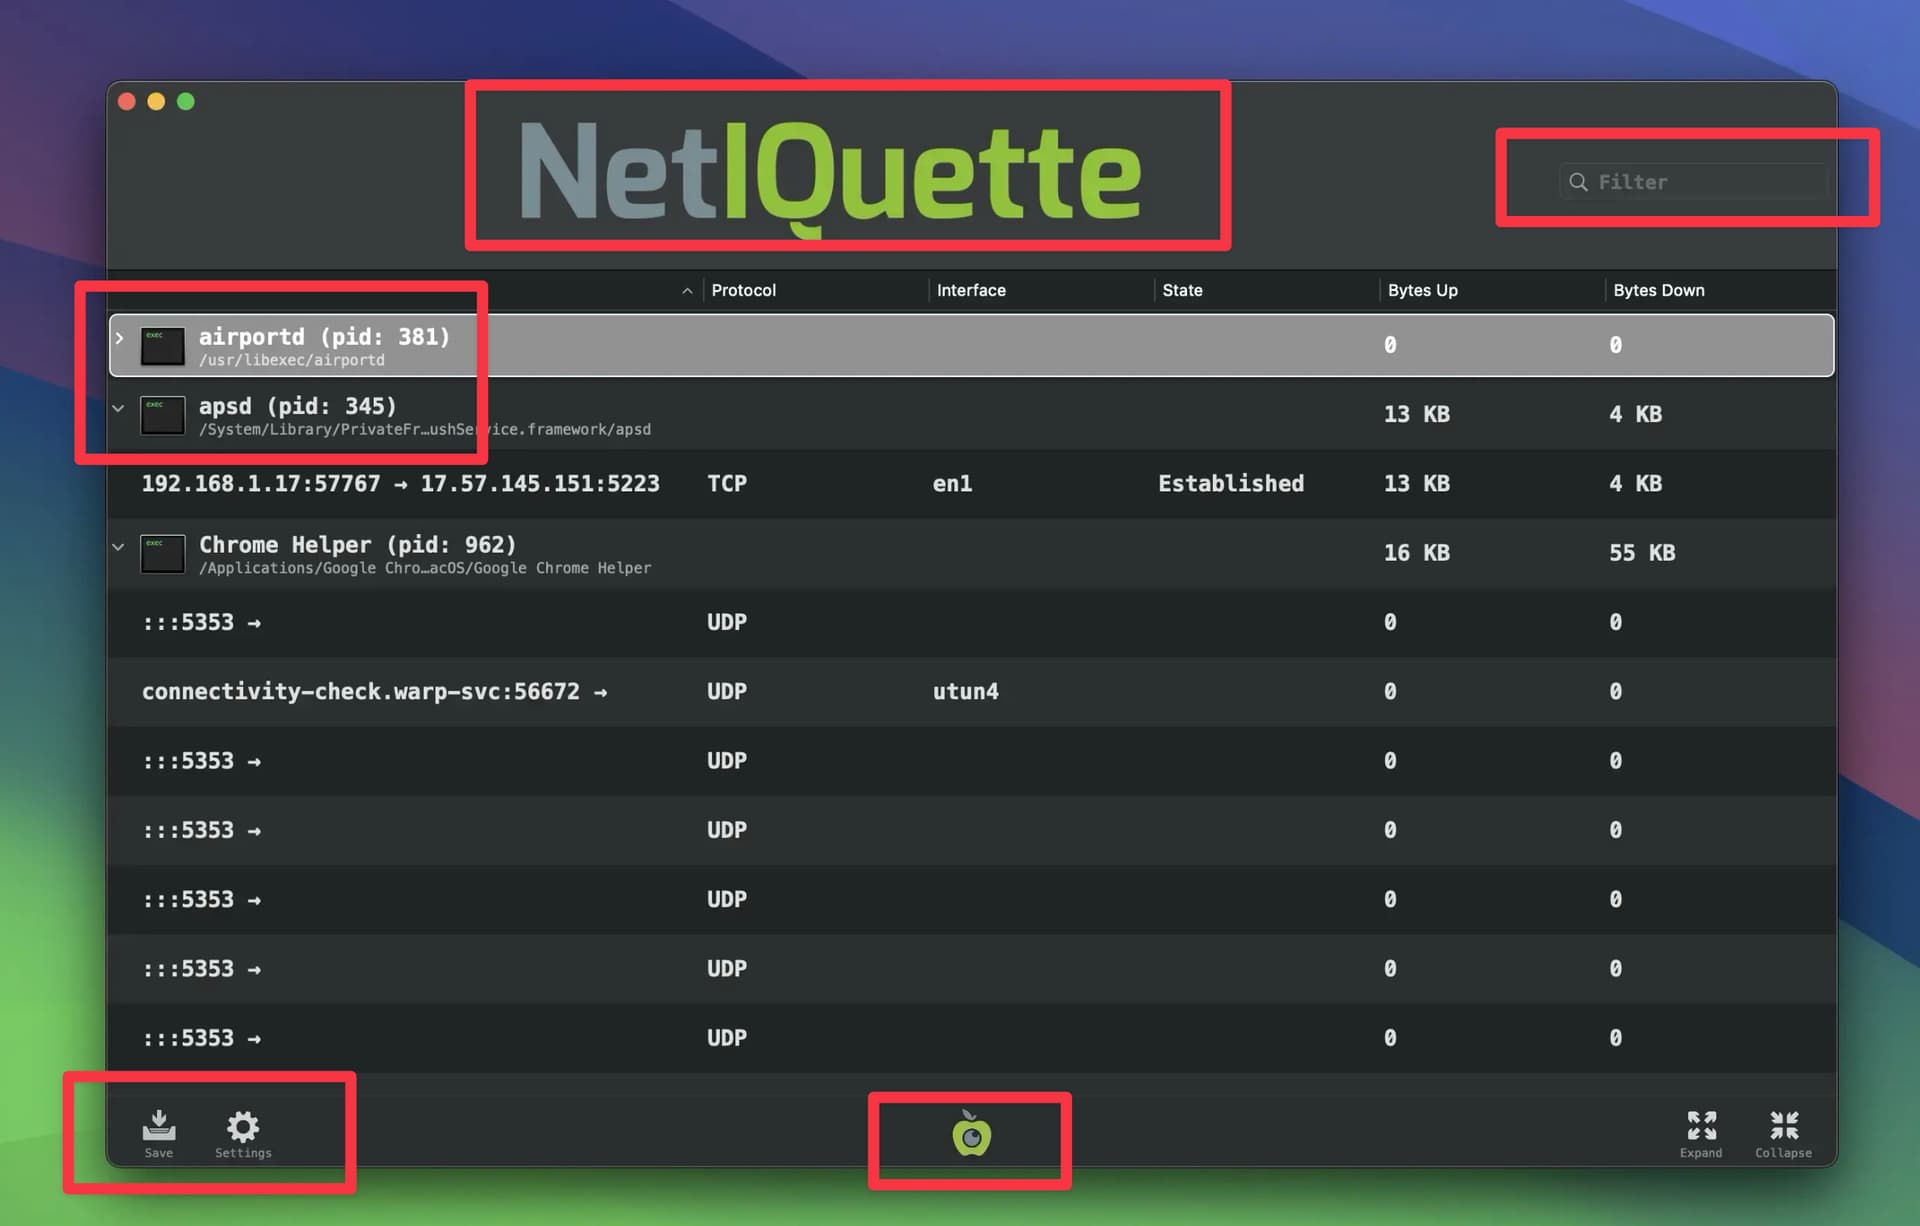Select apsd (pid: 345) row
Viewport: 1920px width, 1226px height.
click(971, 414)
